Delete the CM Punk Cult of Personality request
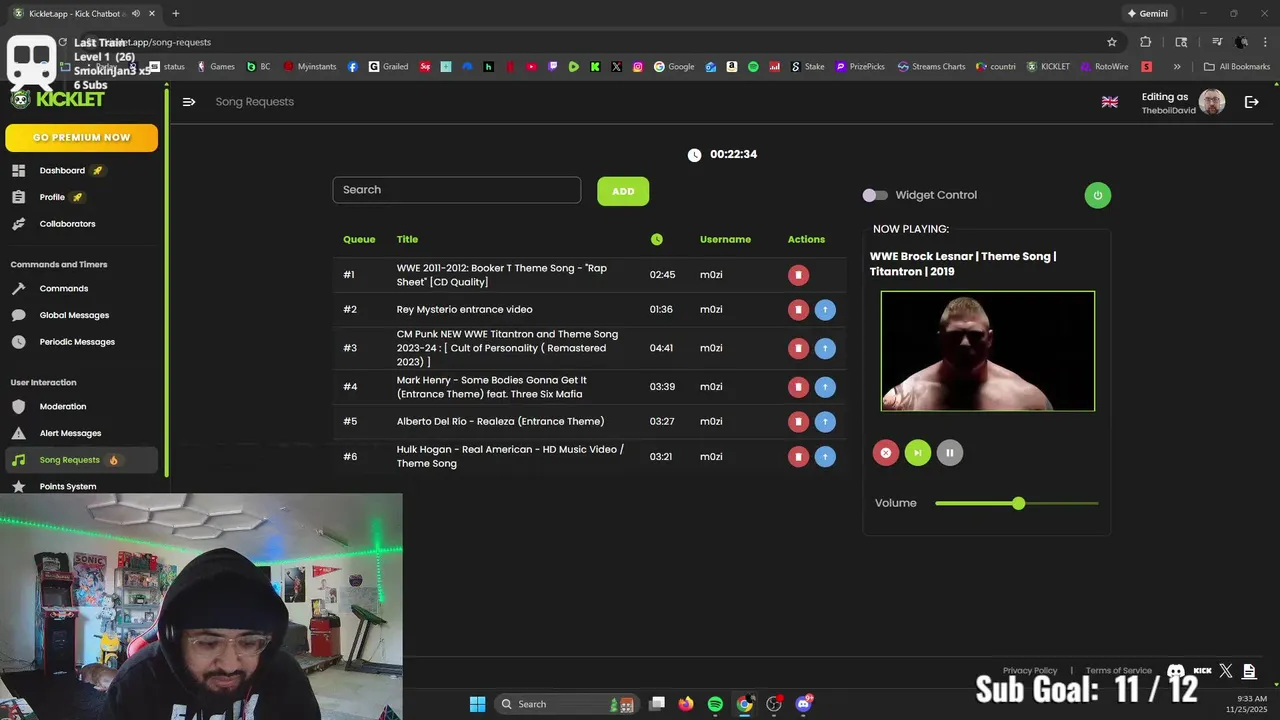 coord(798,348)
